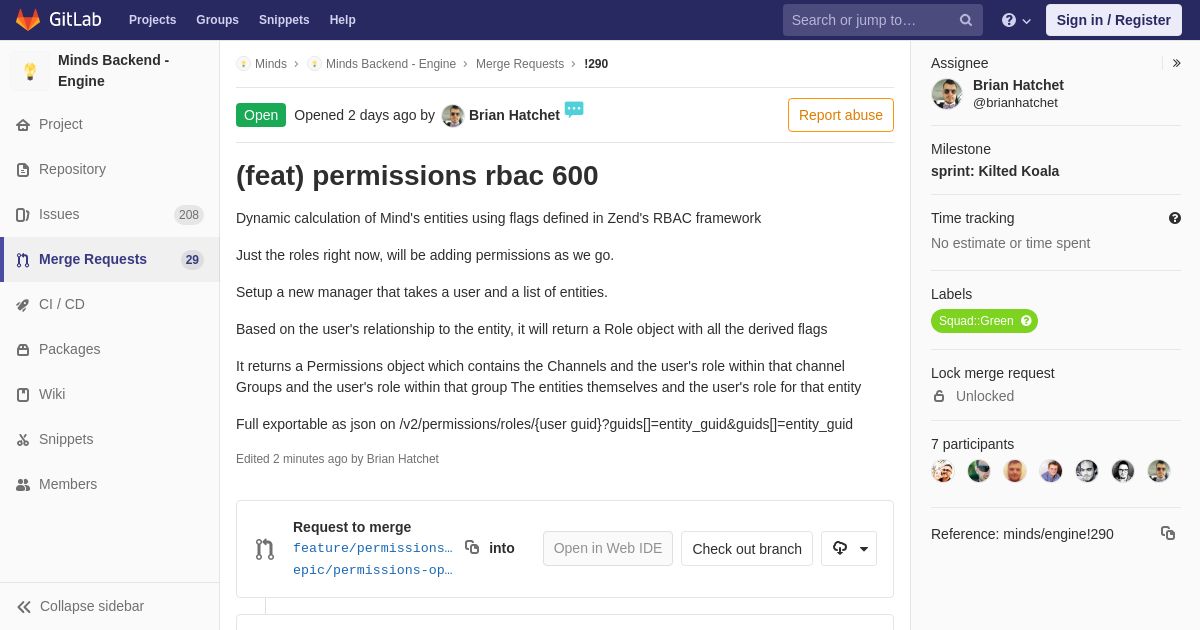Viewport: 1200px width, 630px height.
Task: Click the Minds Backend Engine lightbulb avatar
Action: [30, 71]
